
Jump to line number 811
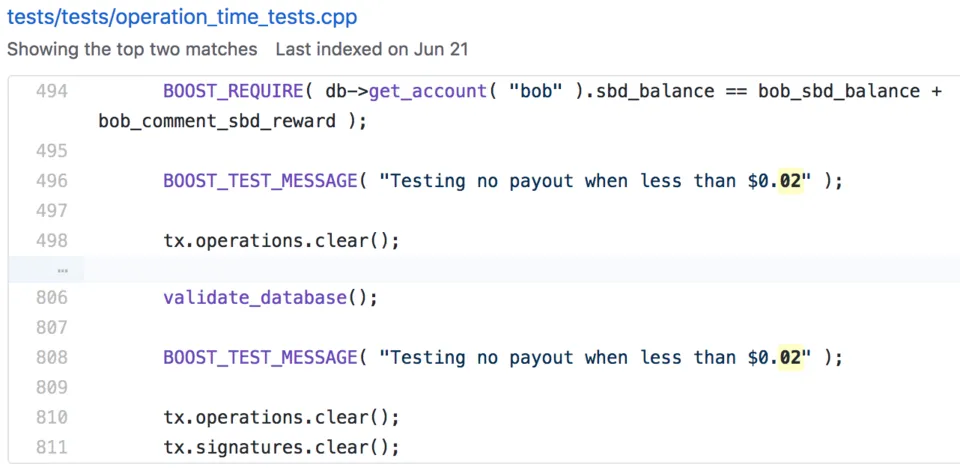pyautogui.click(x=51, y=447)
